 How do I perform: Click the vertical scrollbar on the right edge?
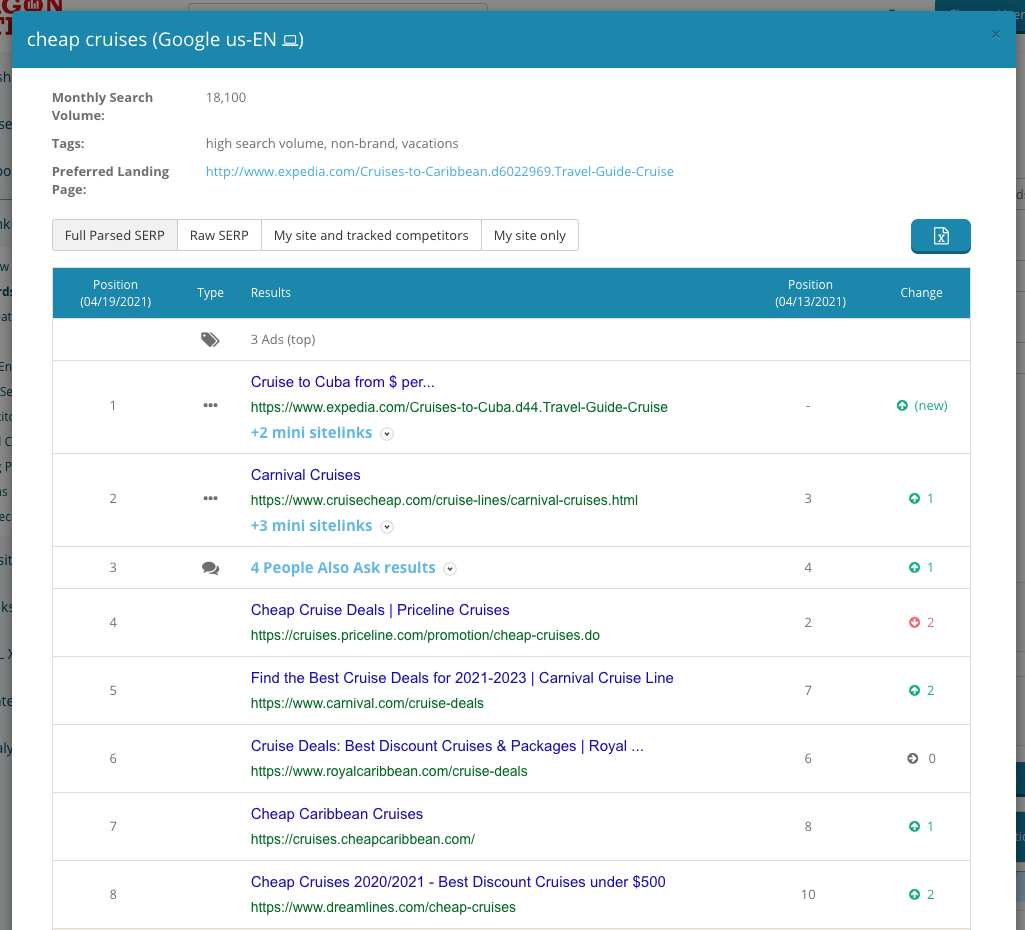1020,465
